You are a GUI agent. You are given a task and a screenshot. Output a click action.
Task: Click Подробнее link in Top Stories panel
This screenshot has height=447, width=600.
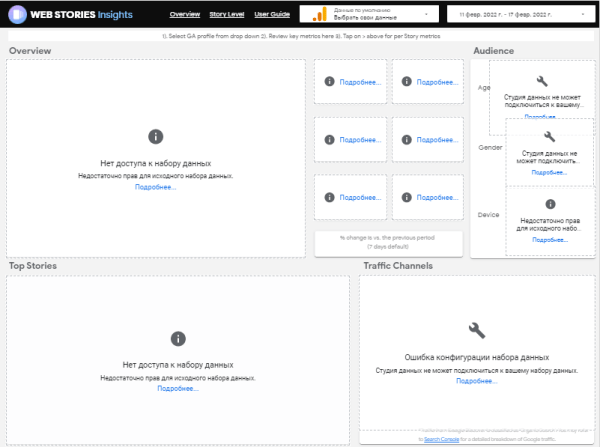click(x=178, y=388)
